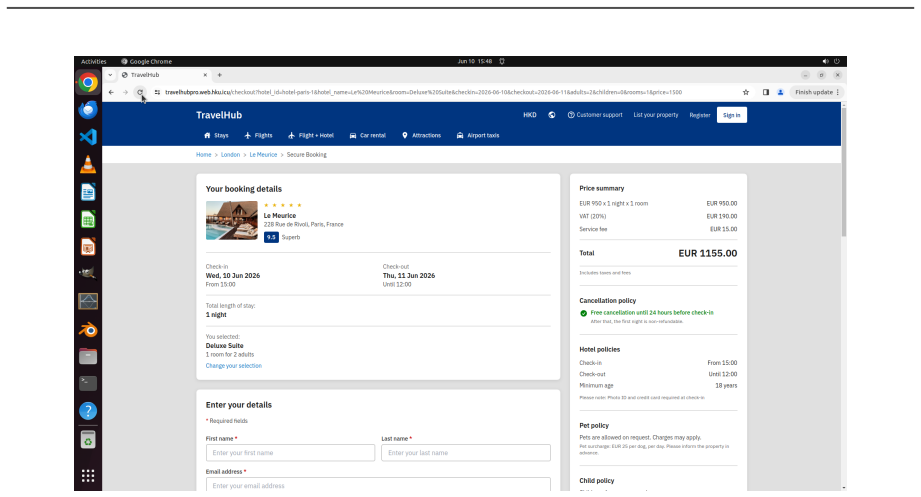The width and height of the screenshot is (921, 497).
Task: Click the Free cancellation policy text
Action: [652, 313]
